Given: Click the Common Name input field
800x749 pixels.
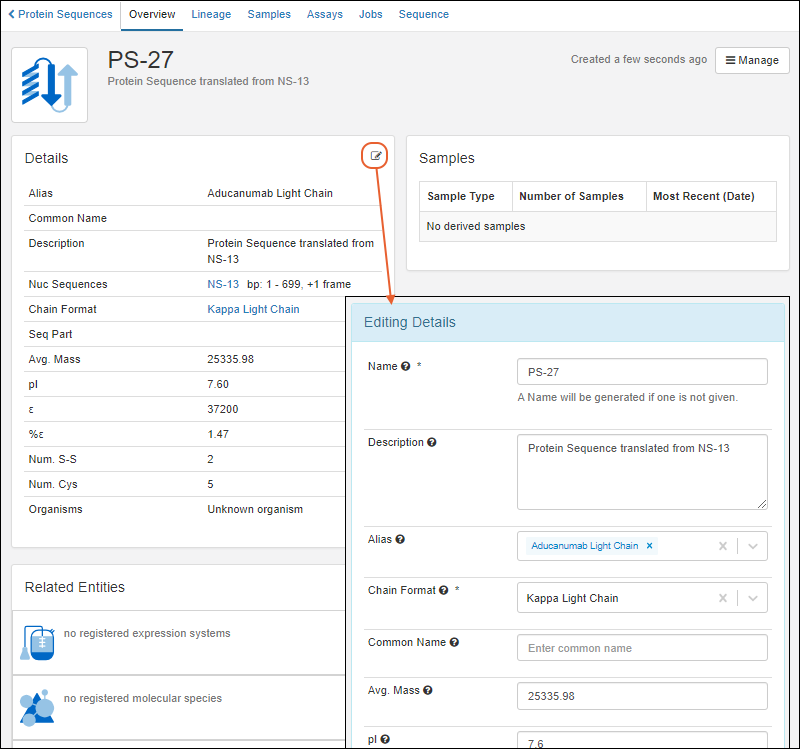Looking at the screenshot, I should tap(642, 648).
